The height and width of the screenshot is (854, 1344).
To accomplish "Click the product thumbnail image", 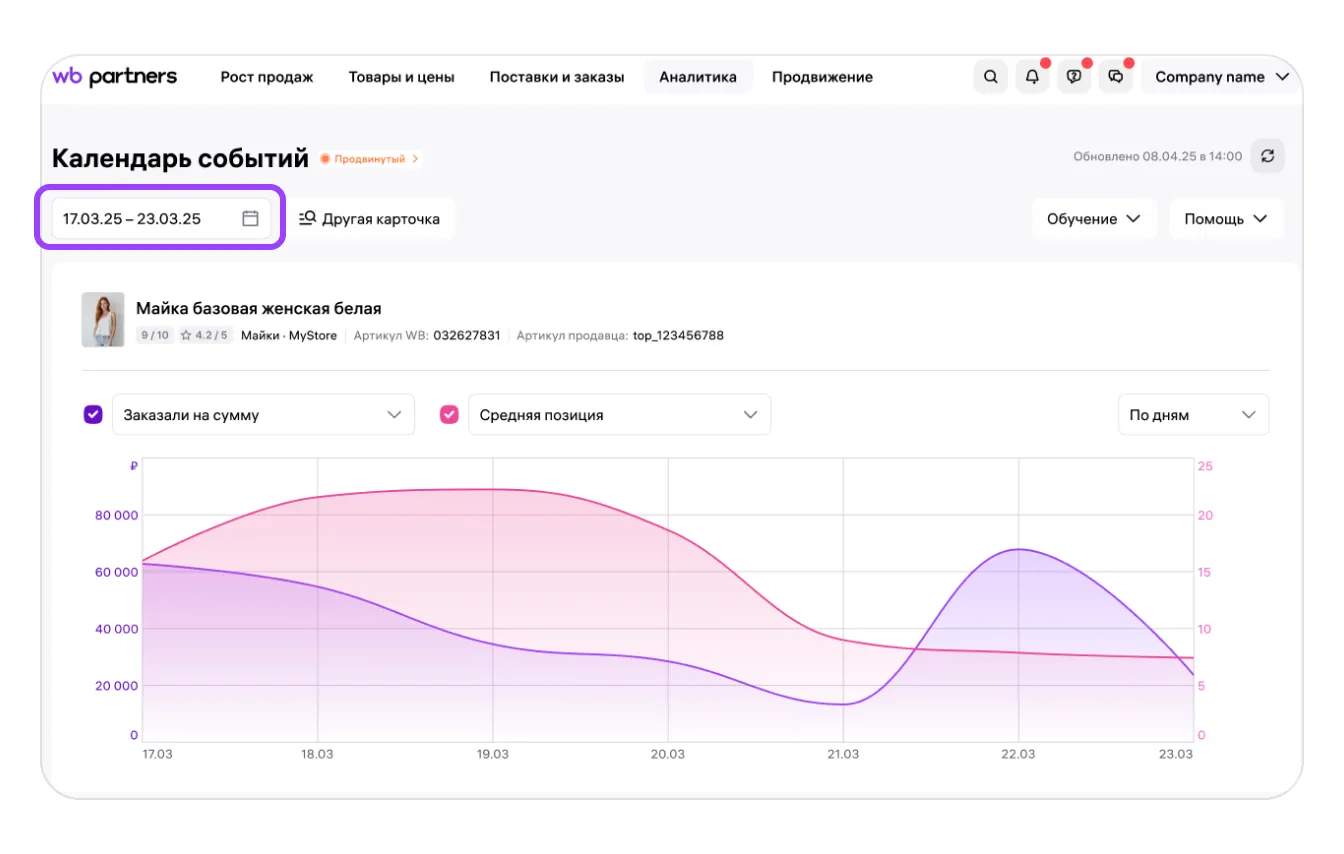I will (103, 319).
